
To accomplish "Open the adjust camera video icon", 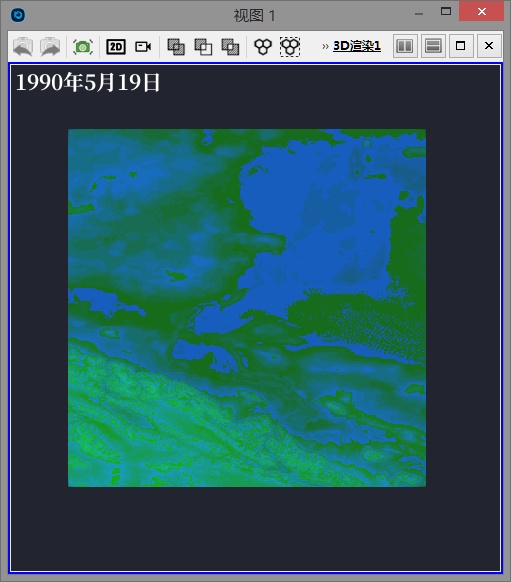I will tap(143, 47).
